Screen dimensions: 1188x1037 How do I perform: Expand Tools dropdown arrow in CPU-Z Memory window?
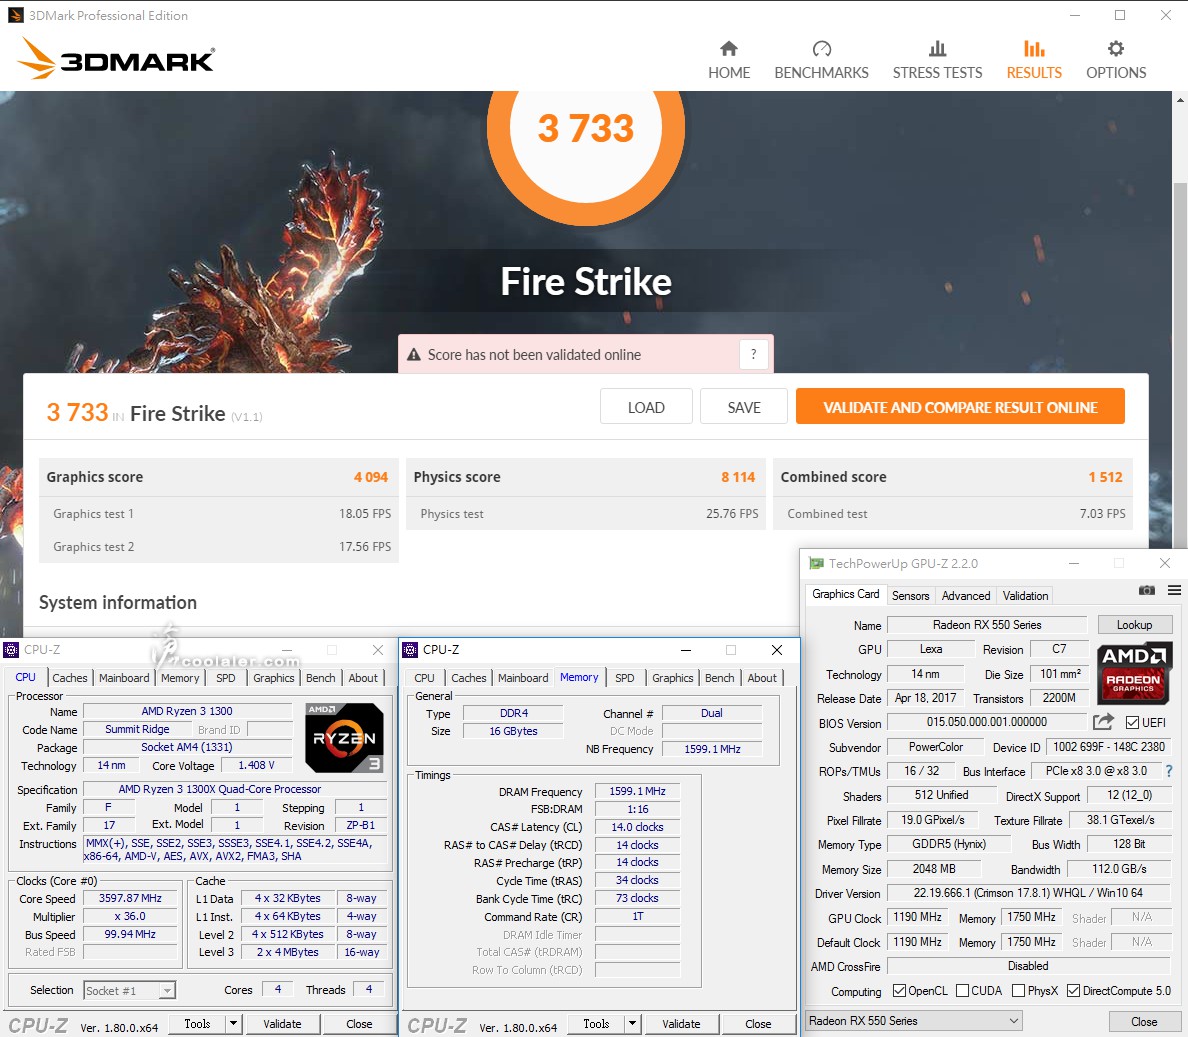point(632,1024)
